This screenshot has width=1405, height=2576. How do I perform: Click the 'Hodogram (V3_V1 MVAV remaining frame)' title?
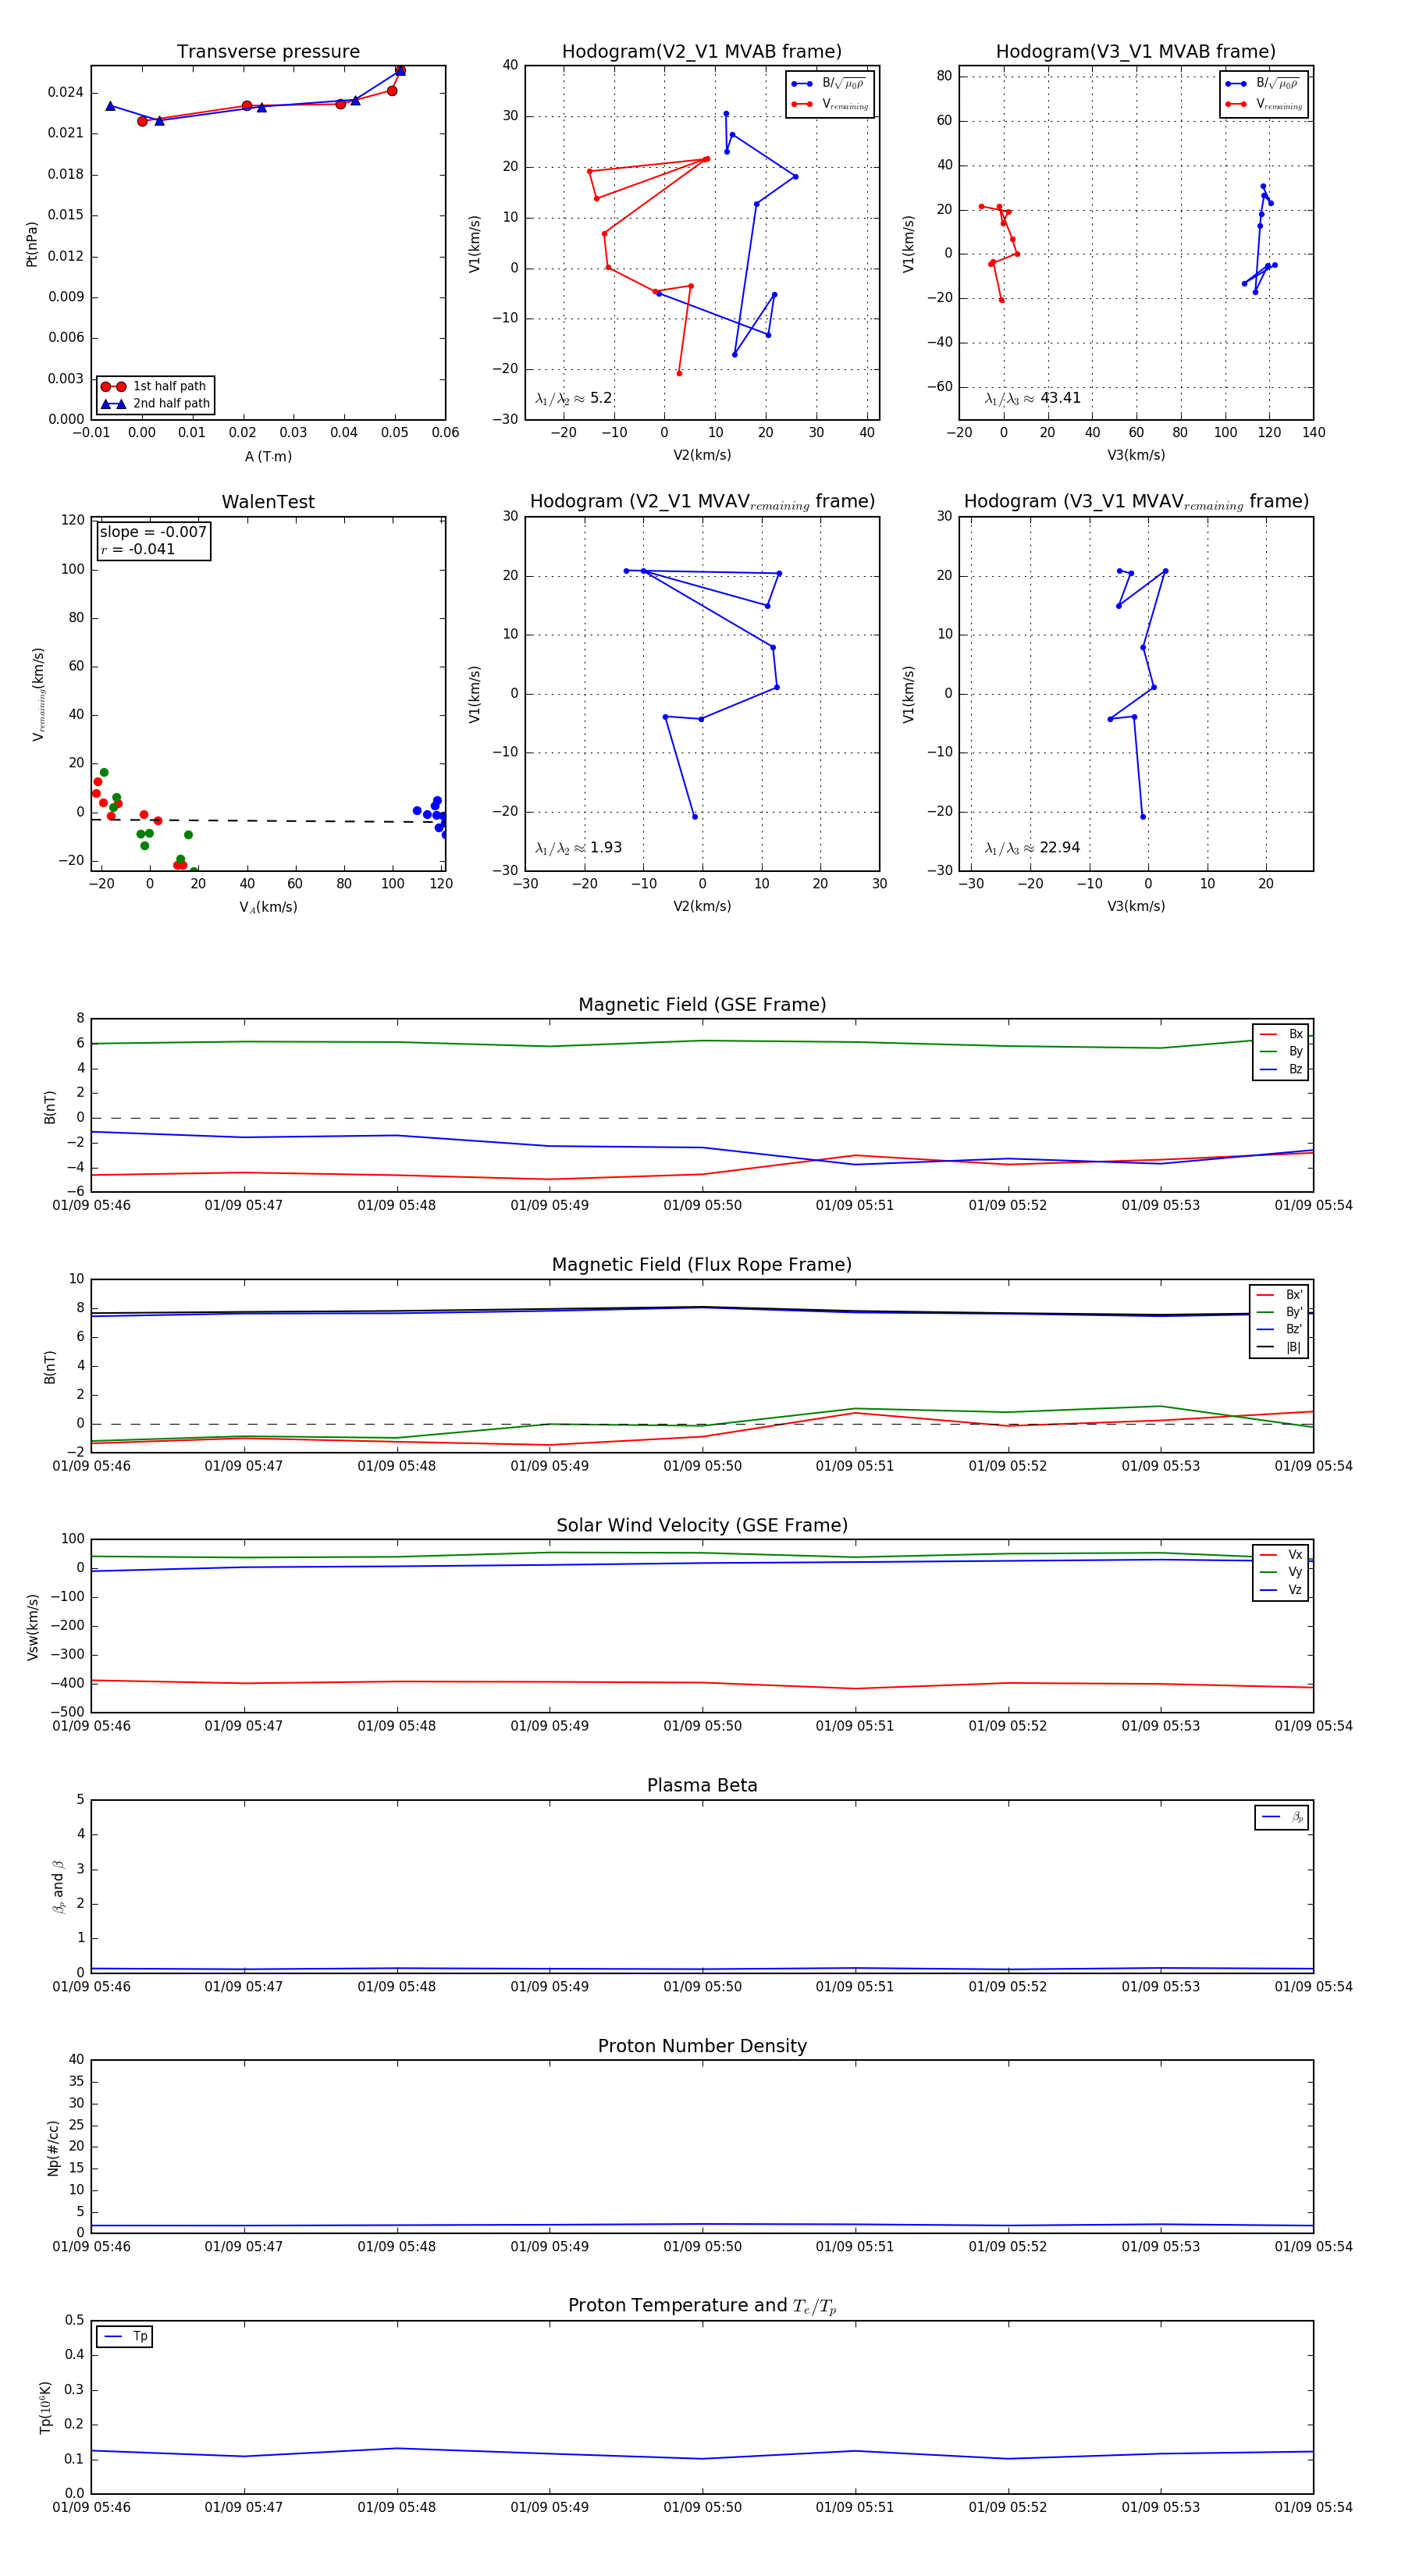pyautogui.click(x=1136, y=502)
